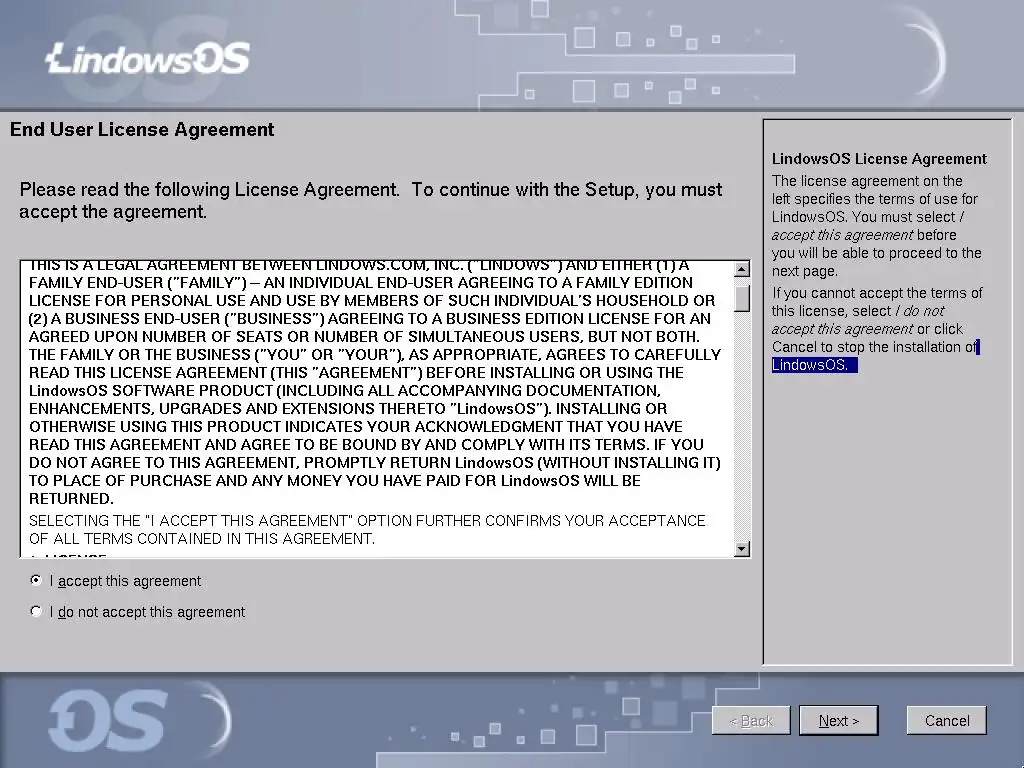1024x768 pixels.
Task: Click the license text scroll-up arrow
Action: pos(741,269)
